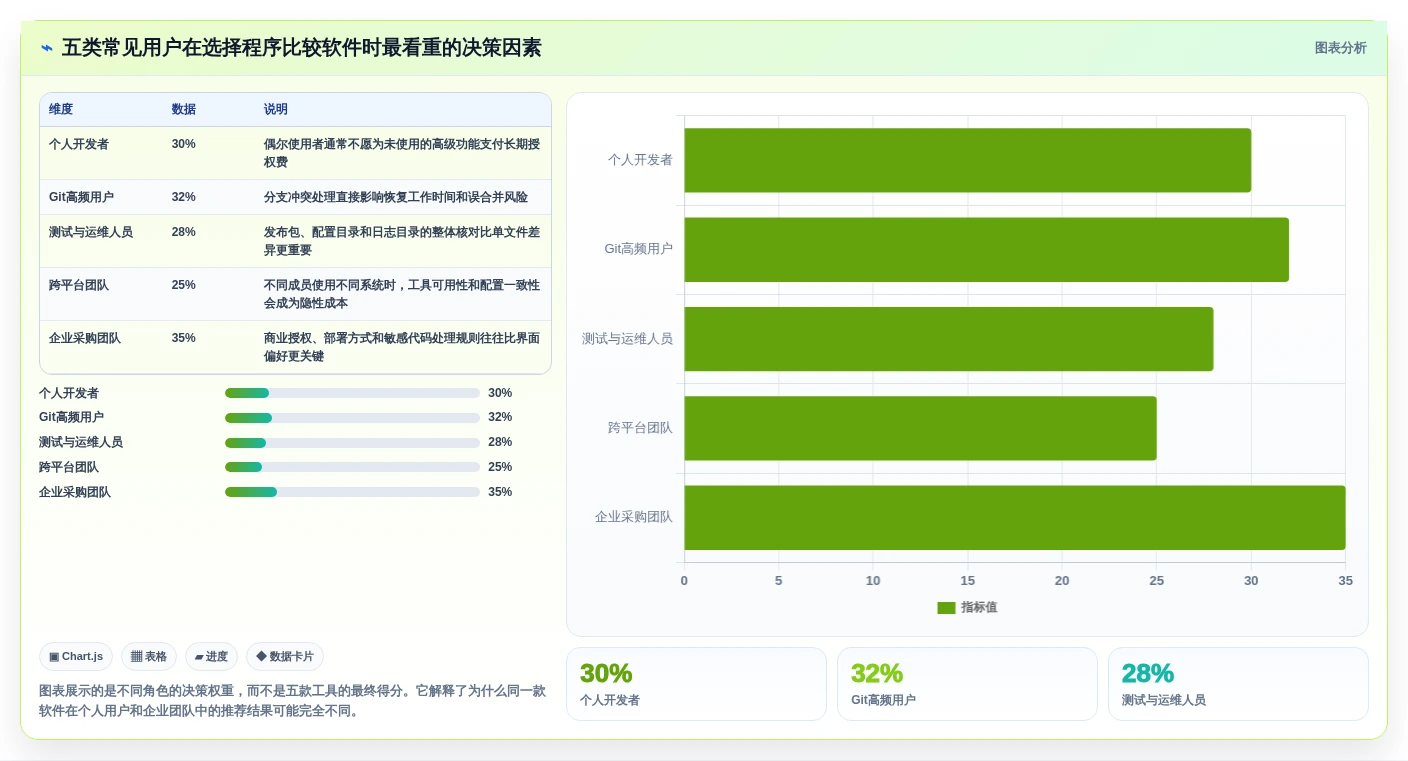
Task: Click the 企业采购团队 chart bar
Action: (x=1014, y=517)
